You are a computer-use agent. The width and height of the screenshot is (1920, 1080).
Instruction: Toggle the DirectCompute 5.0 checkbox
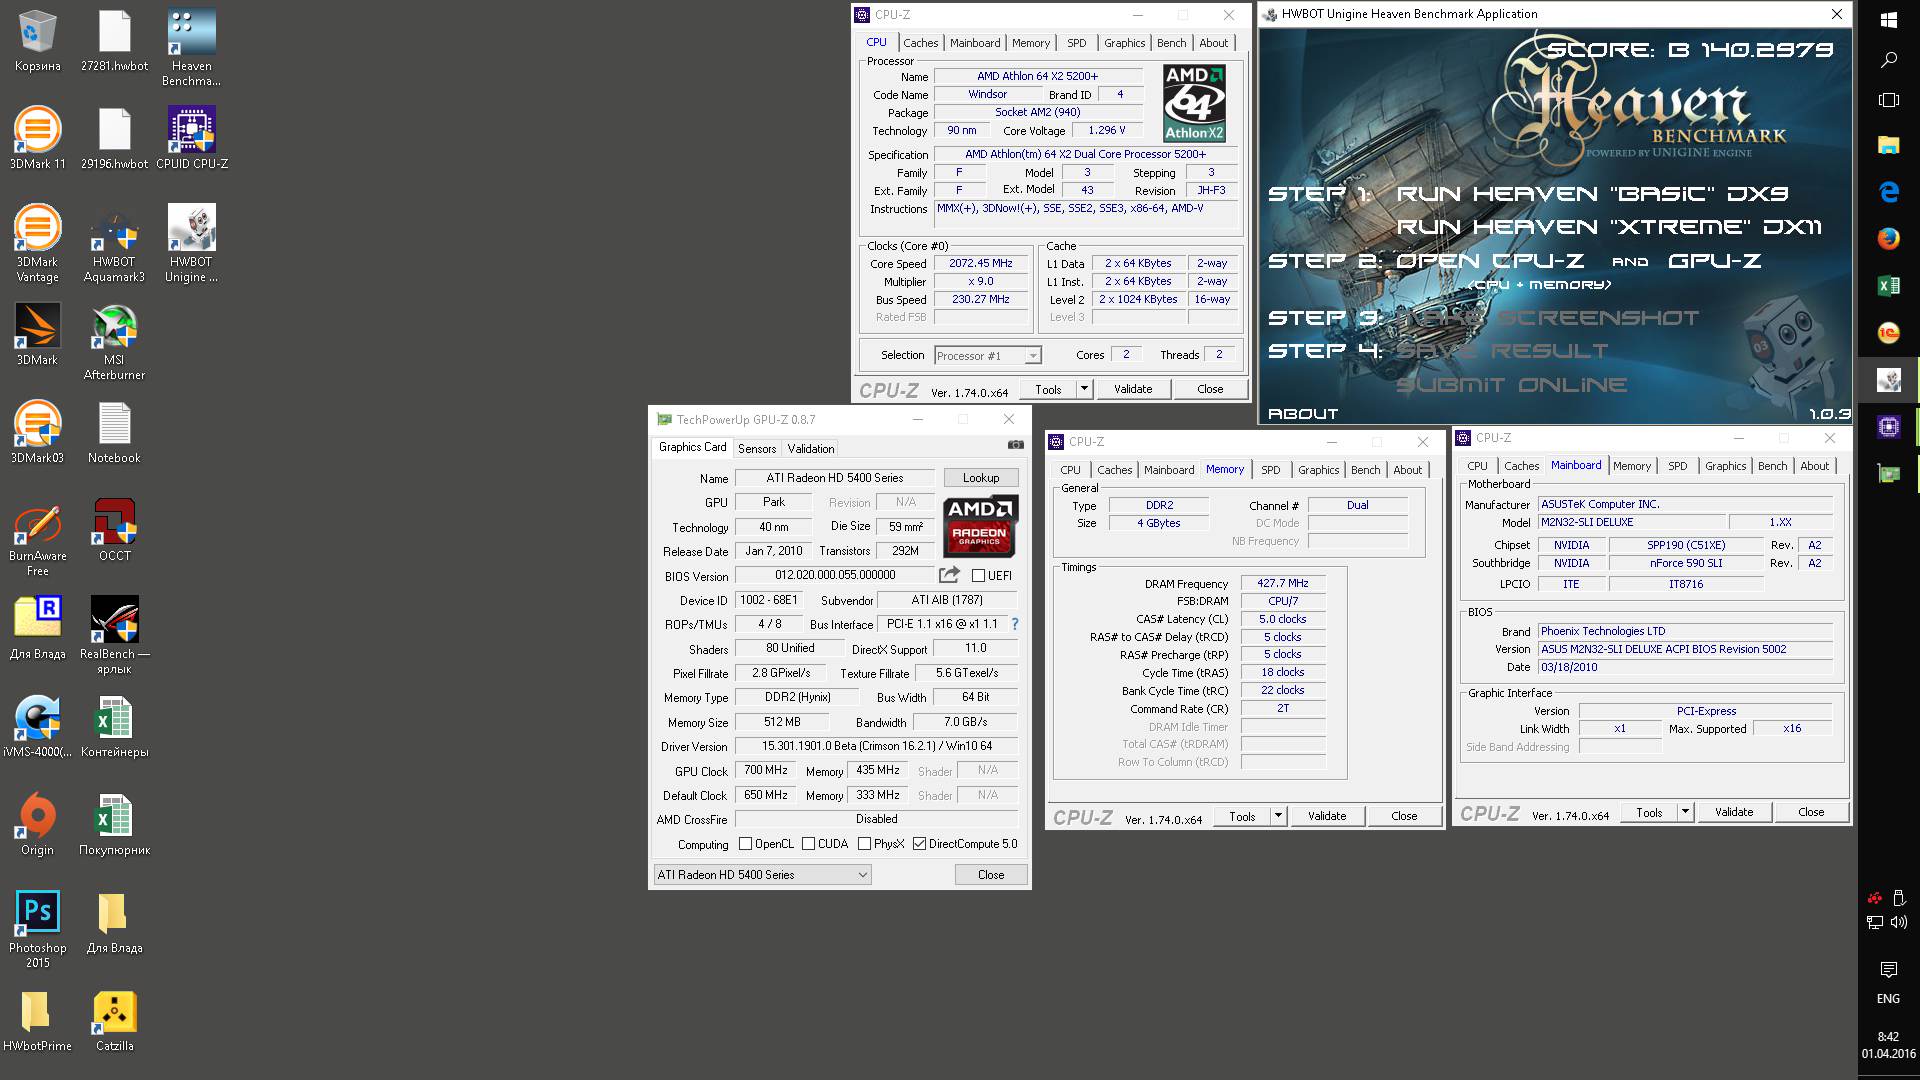919,844
